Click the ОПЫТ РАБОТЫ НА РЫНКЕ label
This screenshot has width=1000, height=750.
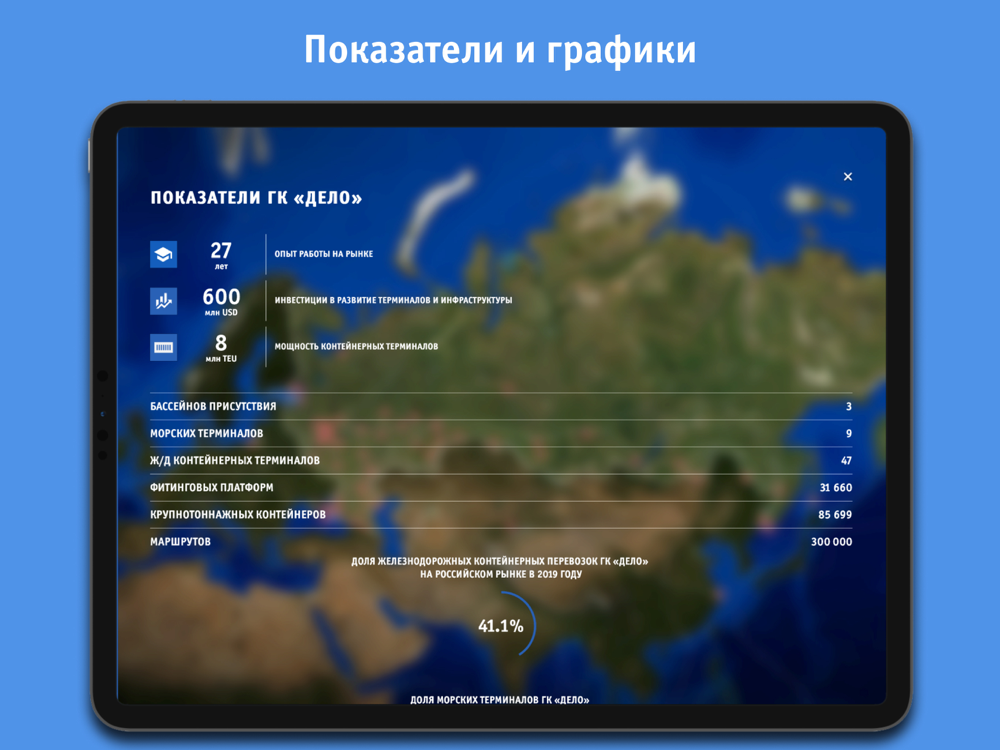(x=324, y=254)
